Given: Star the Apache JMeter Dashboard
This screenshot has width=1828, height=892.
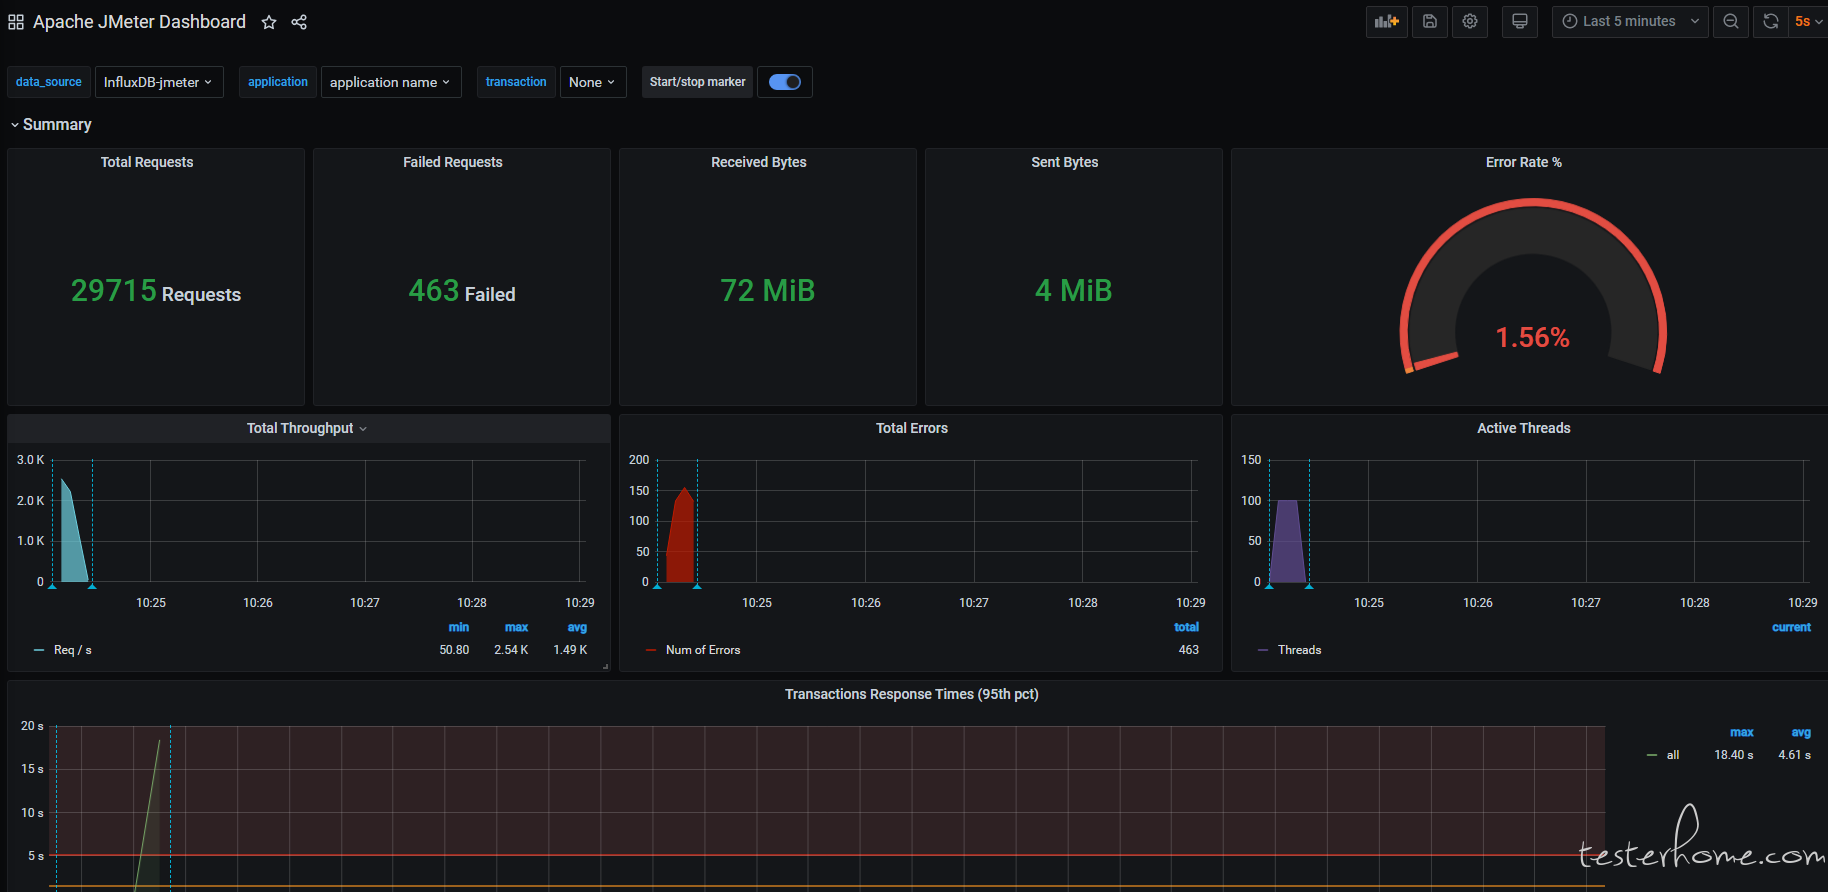Looking at the screenshot, I should [x=269, y=22].
